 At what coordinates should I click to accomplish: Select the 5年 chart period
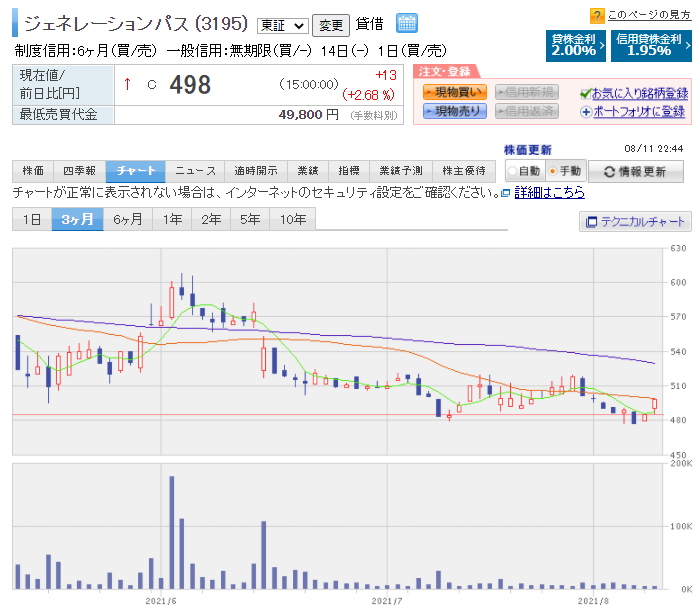pos(250,220)
